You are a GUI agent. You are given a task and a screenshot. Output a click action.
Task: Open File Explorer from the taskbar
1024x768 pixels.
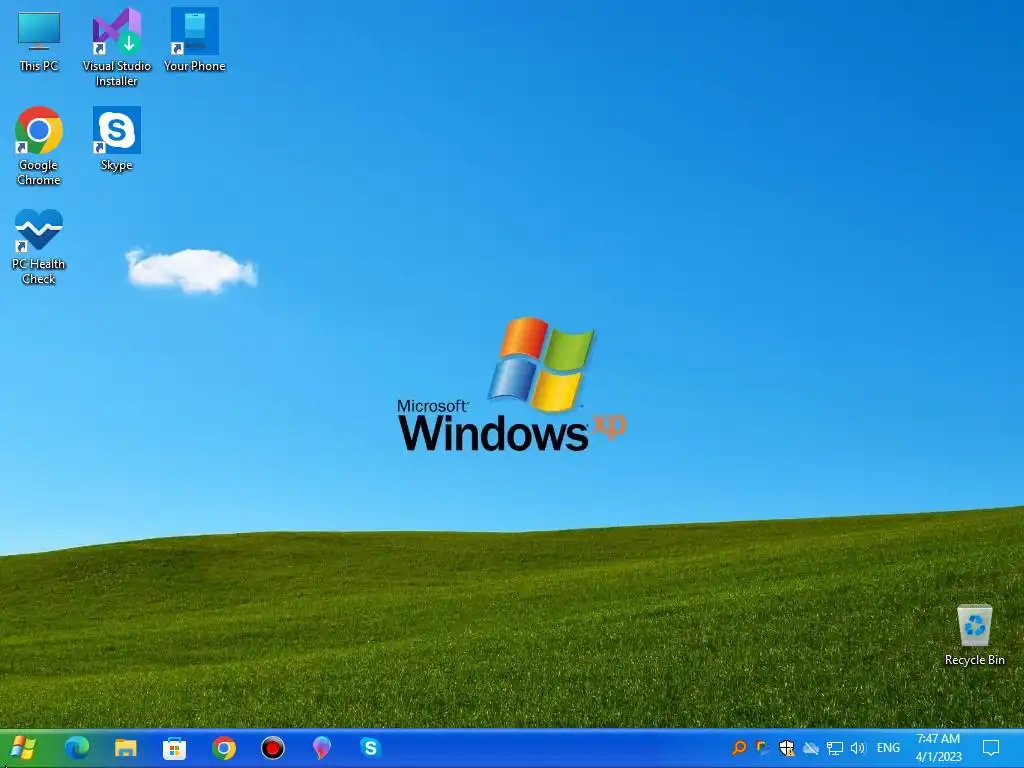coord(125,748)
